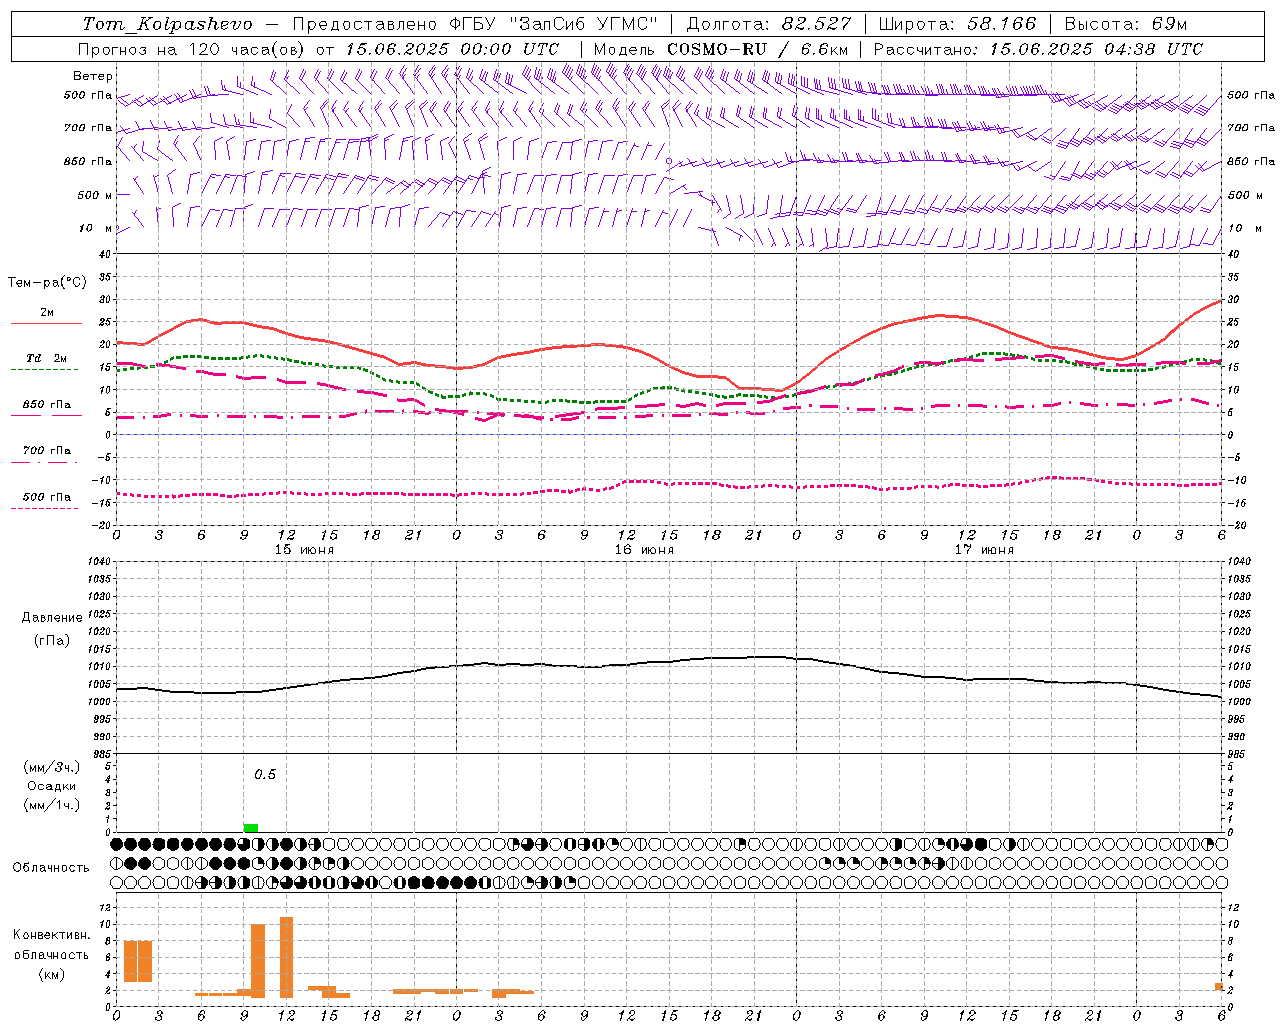Viewport: 1280px width, 1024px height.
Task: Click 500 гПа in the temperature legend
Action: (x=47, y=496)
